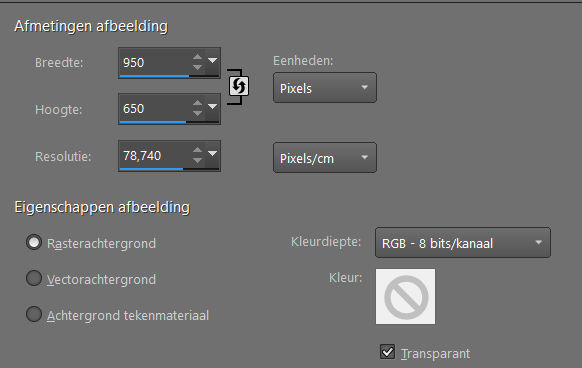Toggle the aspect ratio lock icon
The image size is (582, 368).
coord(238,86)
